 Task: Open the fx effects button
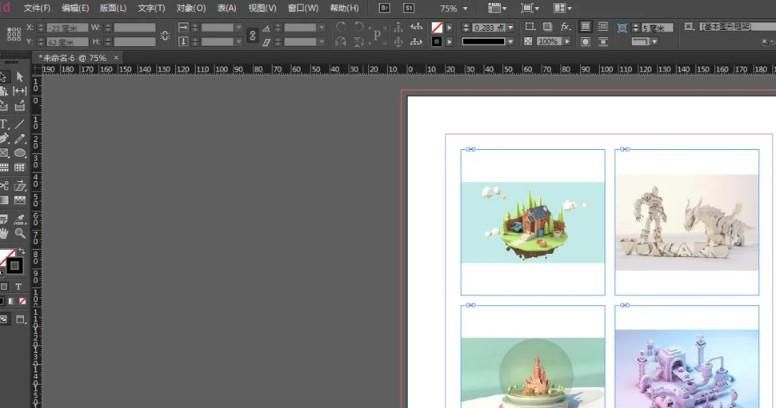tap(565, 27)
